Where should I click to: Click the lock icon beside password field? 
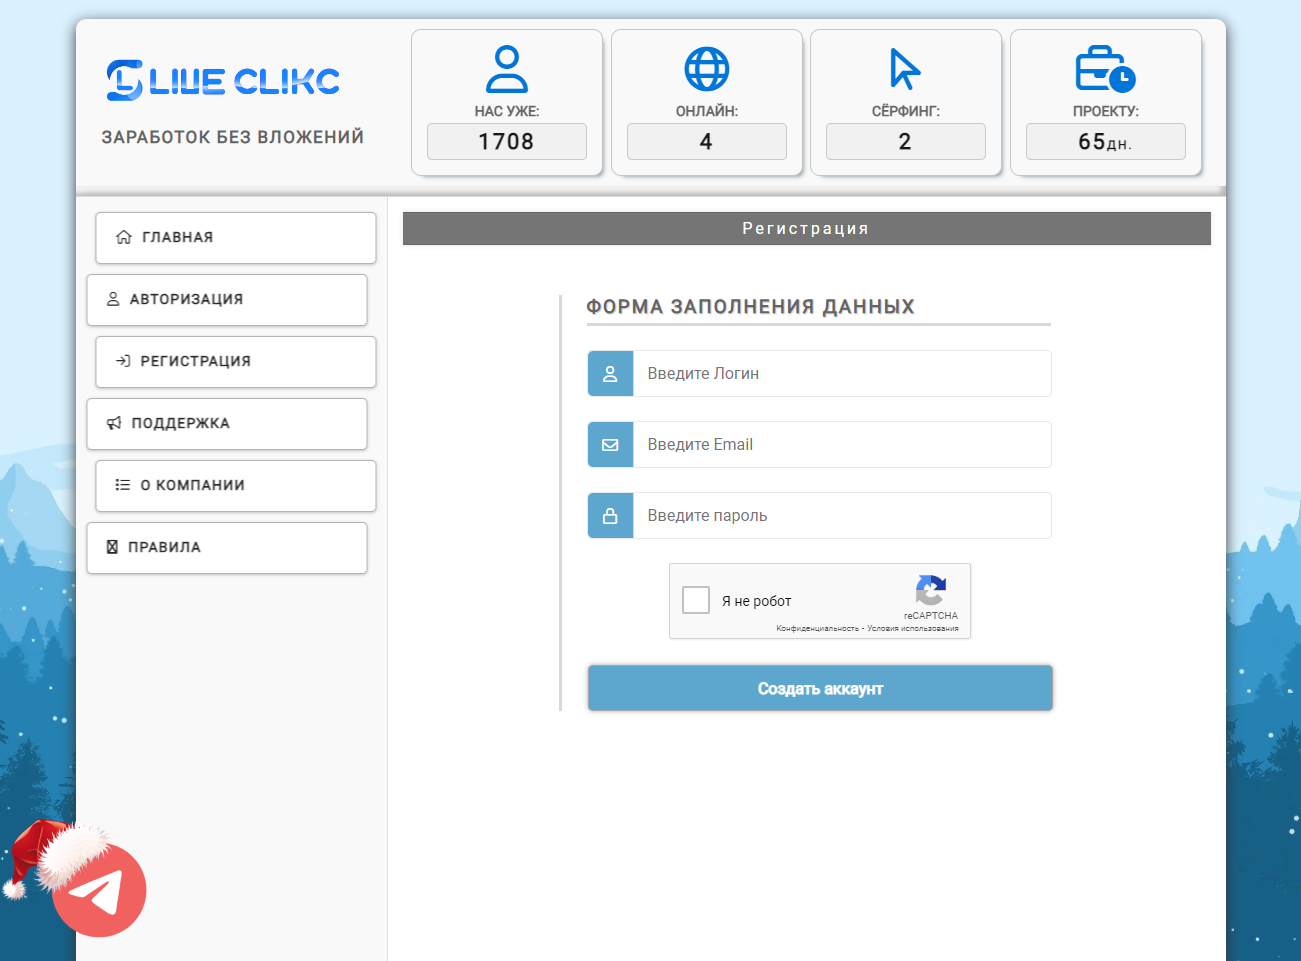(x=610, y=516)
